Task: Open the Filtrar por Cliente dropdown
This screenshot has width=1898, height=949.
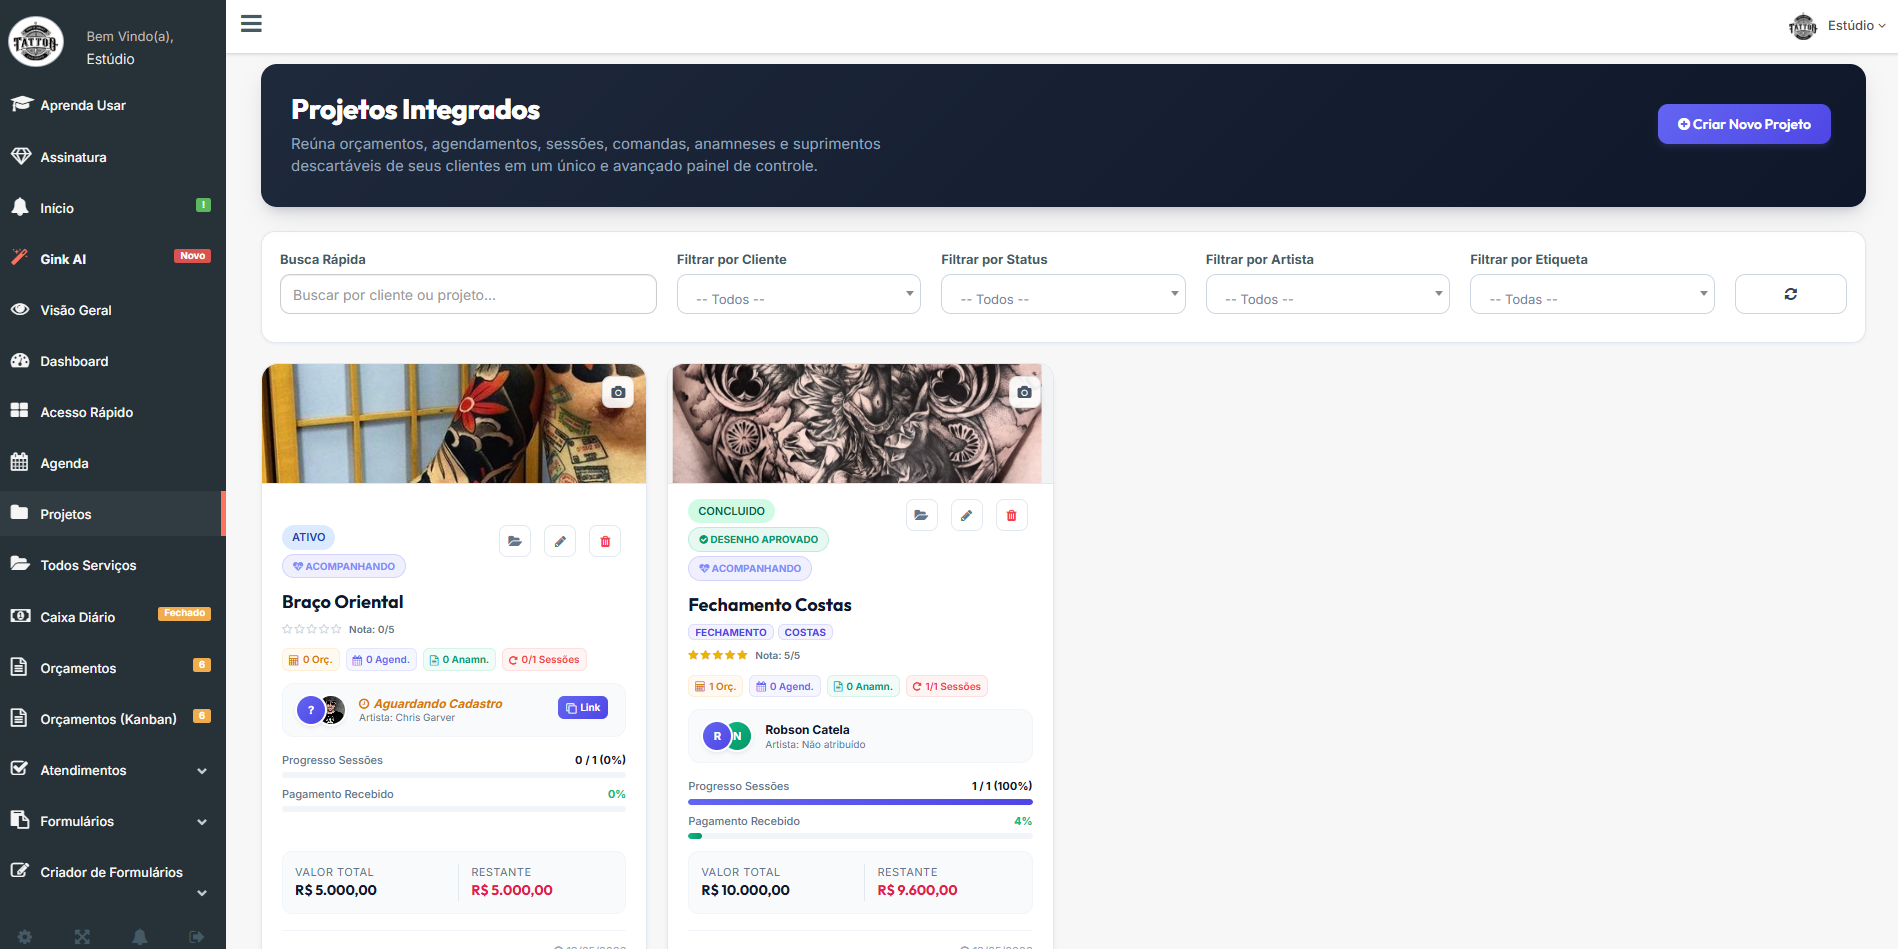Action: 798,294
